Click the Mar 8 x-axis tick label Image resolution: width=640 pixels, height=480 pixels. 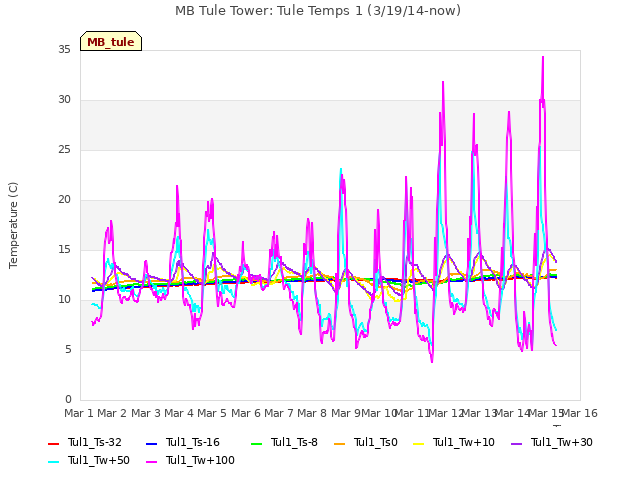tap(312, 413)
